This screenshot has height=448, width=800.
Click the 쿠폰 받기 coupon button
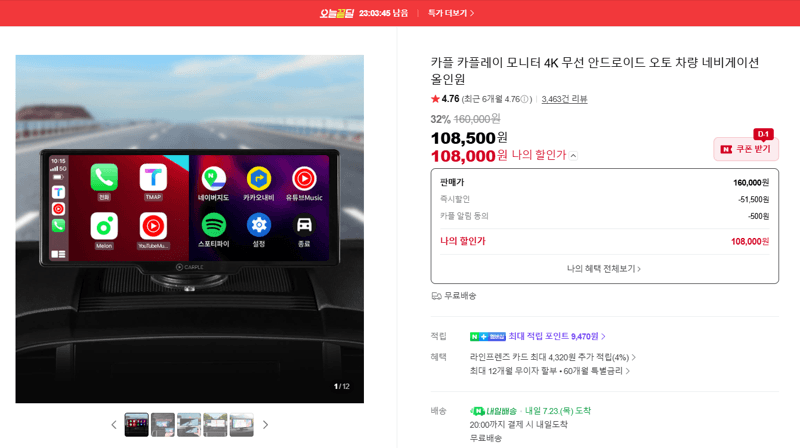point(746,149)
